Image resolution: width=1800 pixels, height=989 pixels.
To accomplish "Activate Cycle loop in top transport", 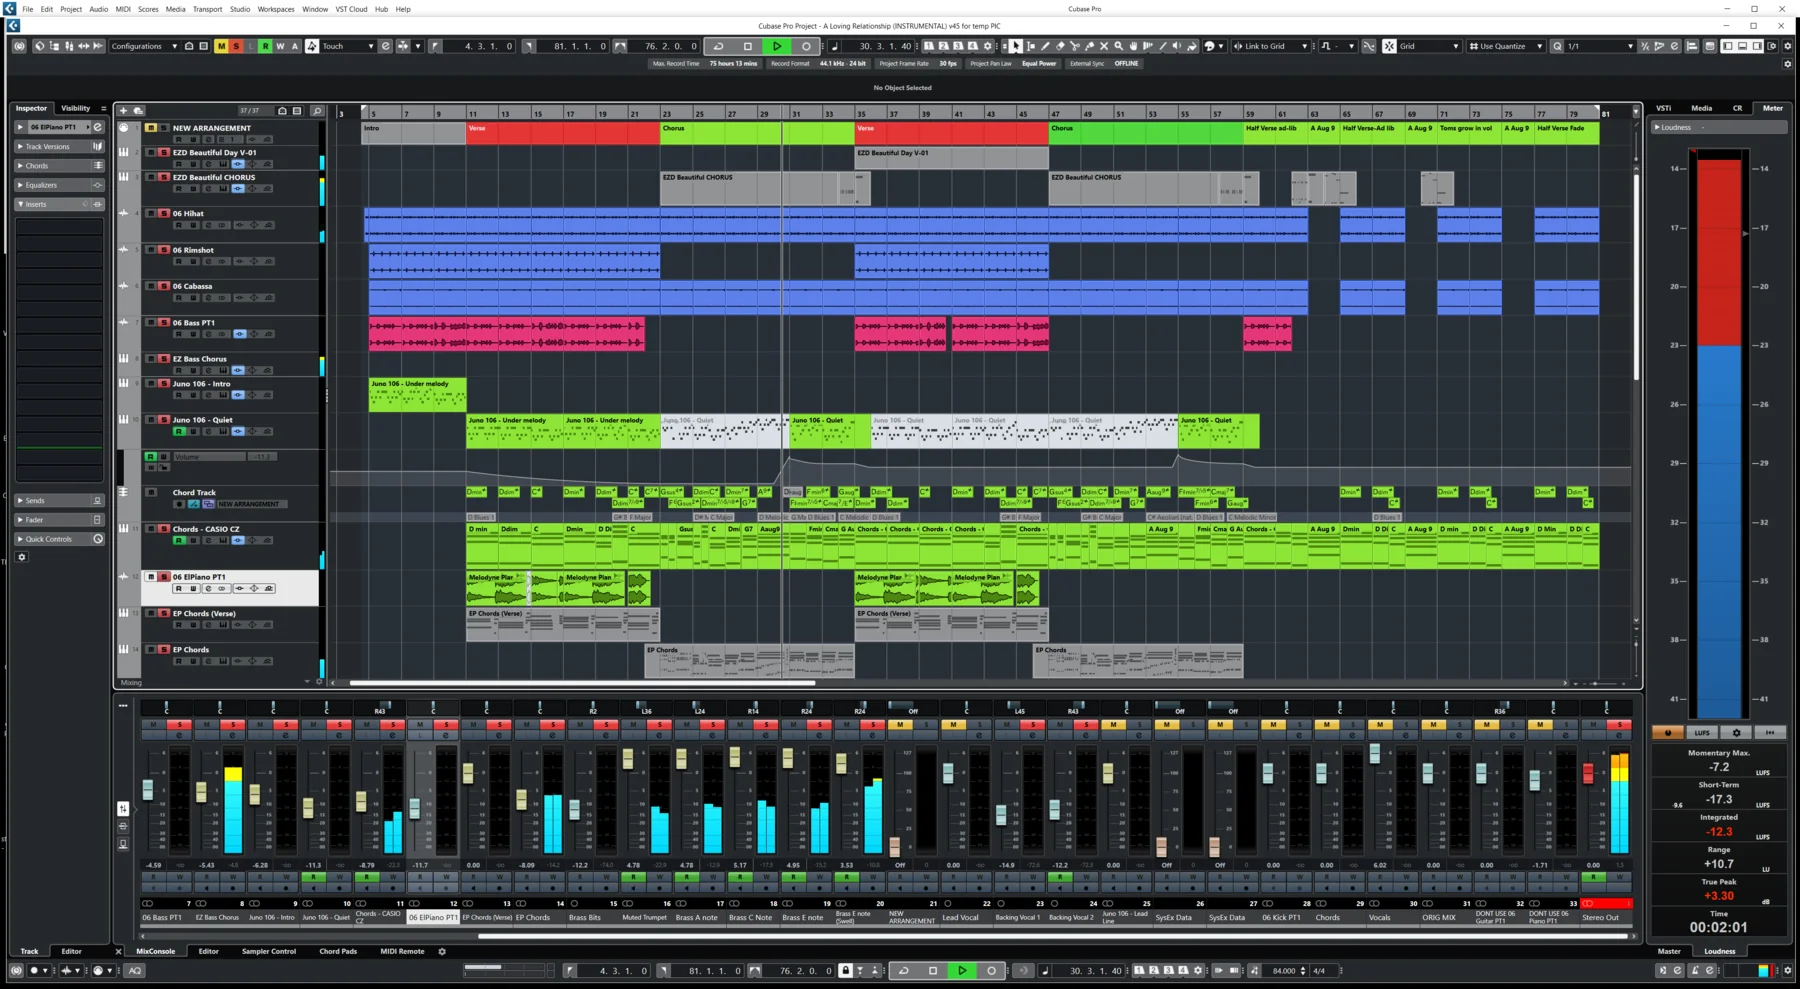I will coord(718,46).
